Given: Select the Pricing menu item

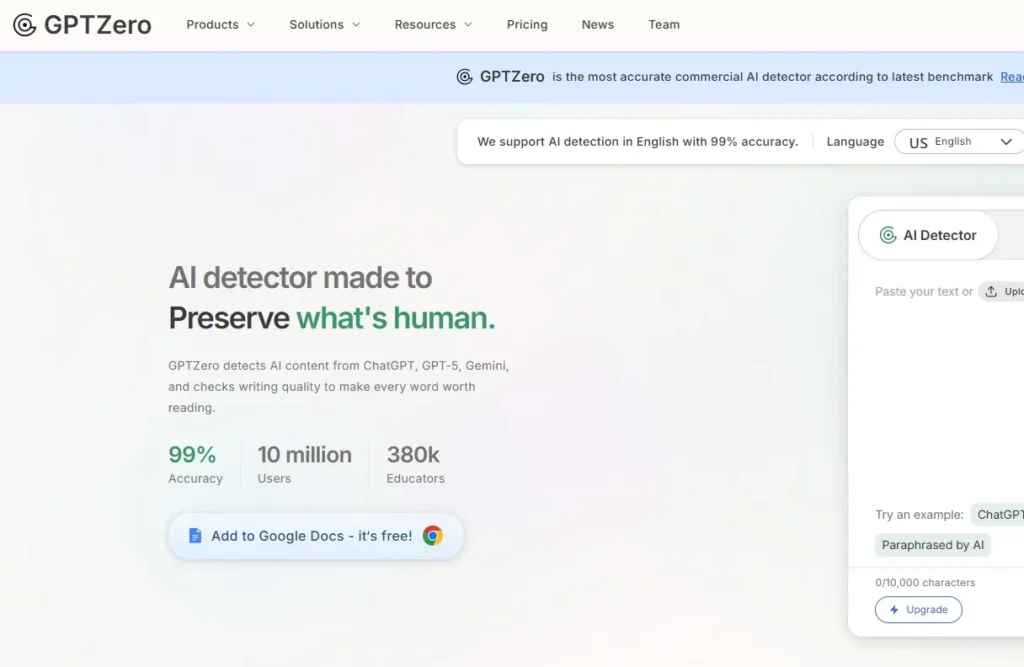Looking at the screenshot, I should (527, 24).
